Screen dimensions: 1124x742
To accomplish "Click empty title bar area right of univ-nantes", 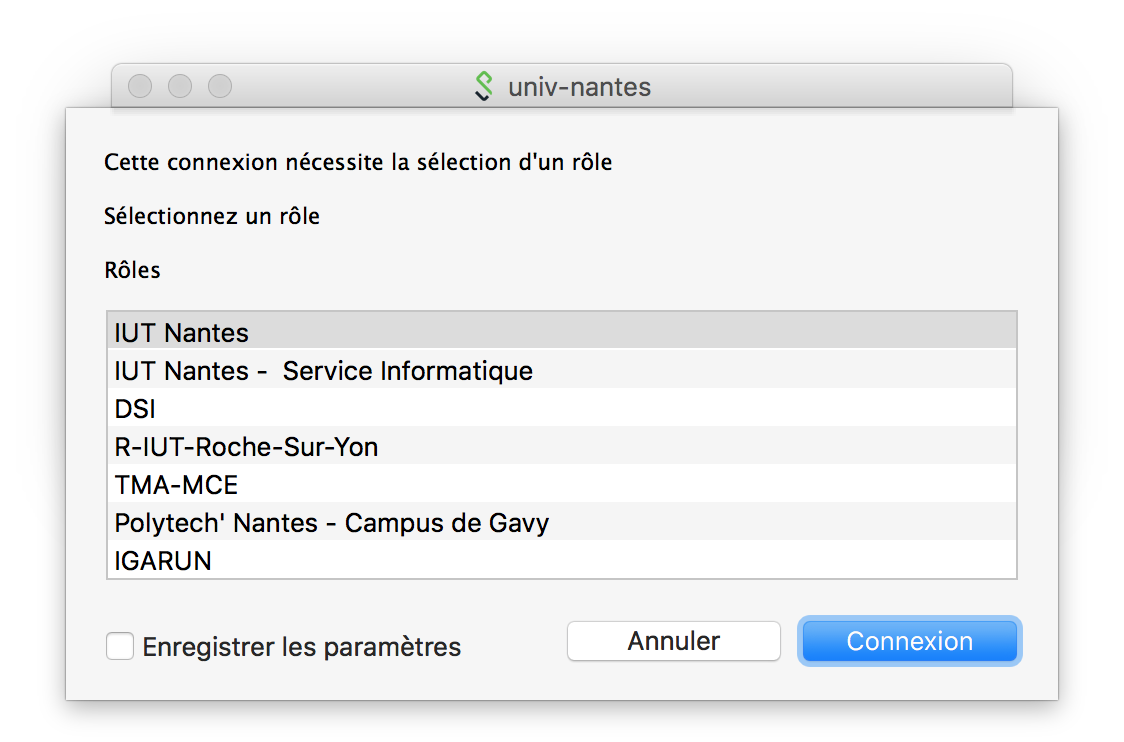I will coord(830,87).
